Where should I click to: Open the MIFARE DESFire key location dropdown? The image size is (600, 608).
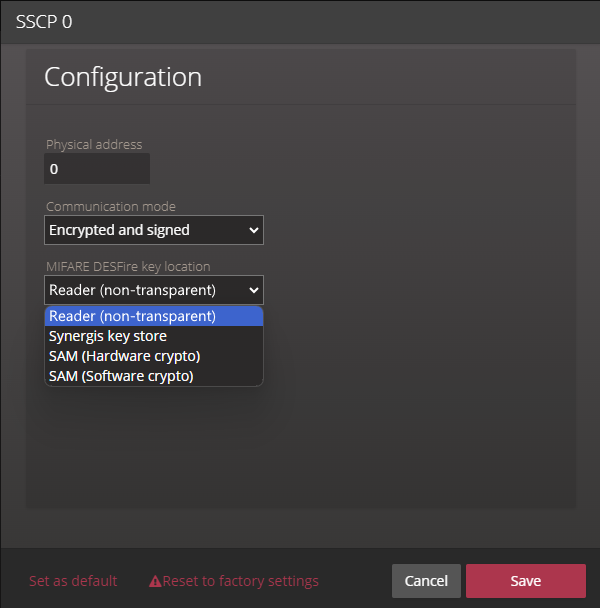154,290
